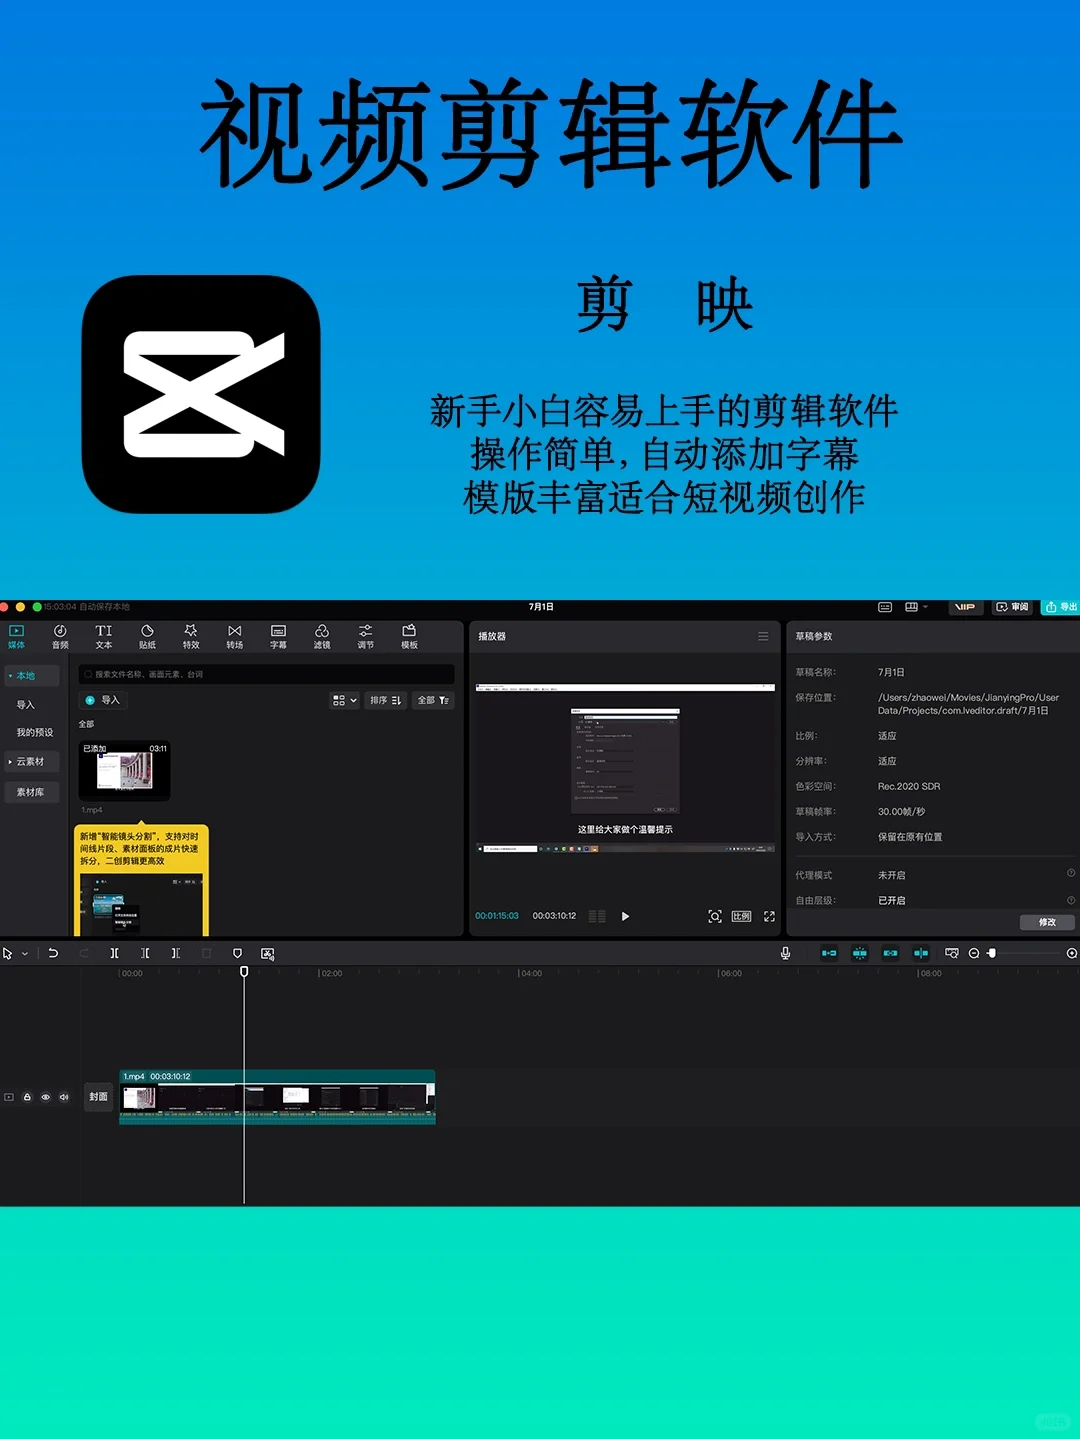Select the 1.mp4 clip thumbnail
This screenshot has width=1080, height=1439.
pyautogui.click(x=125, y=770)
